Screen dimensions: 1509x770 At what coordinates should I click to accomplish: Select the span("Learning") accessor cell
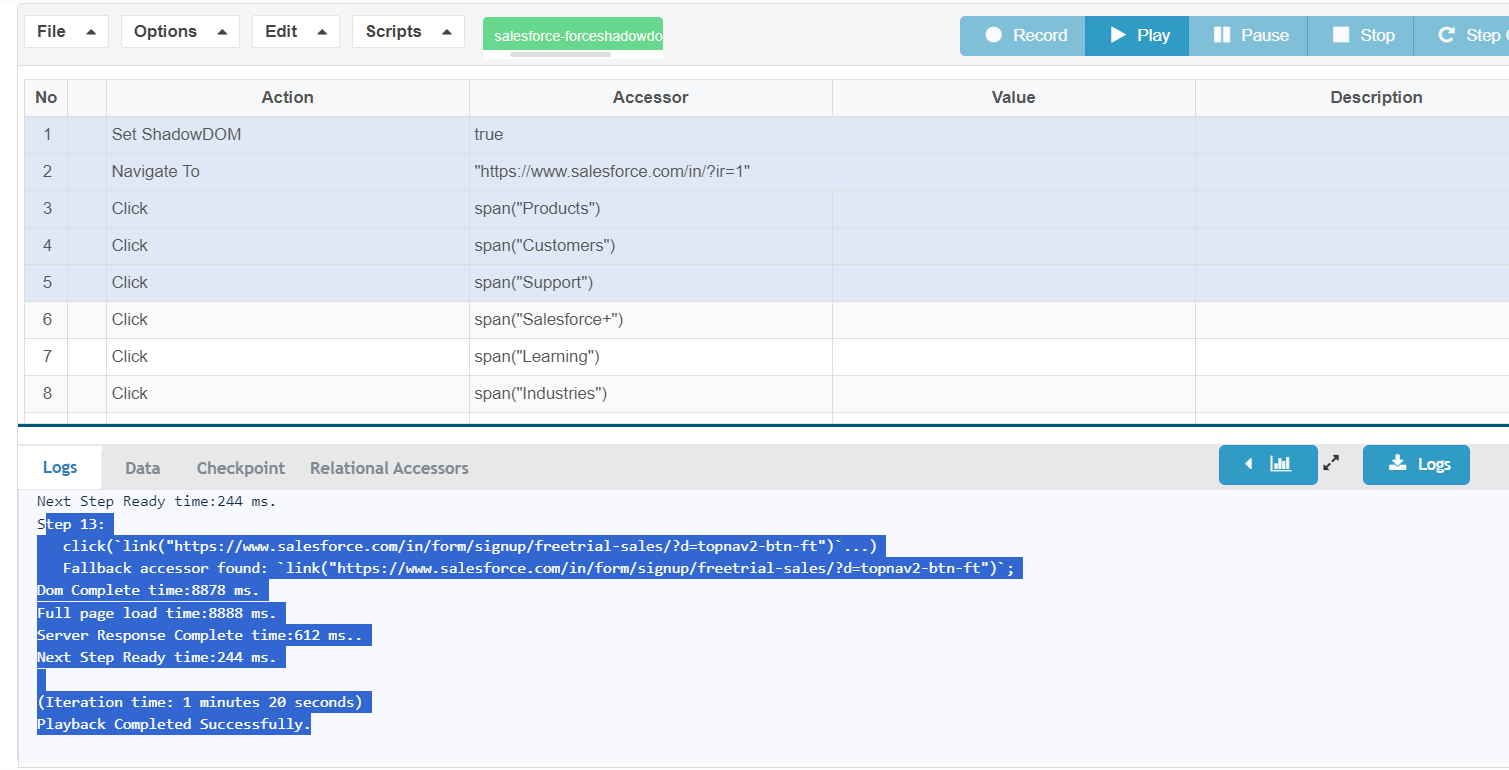tap(651, 357)
